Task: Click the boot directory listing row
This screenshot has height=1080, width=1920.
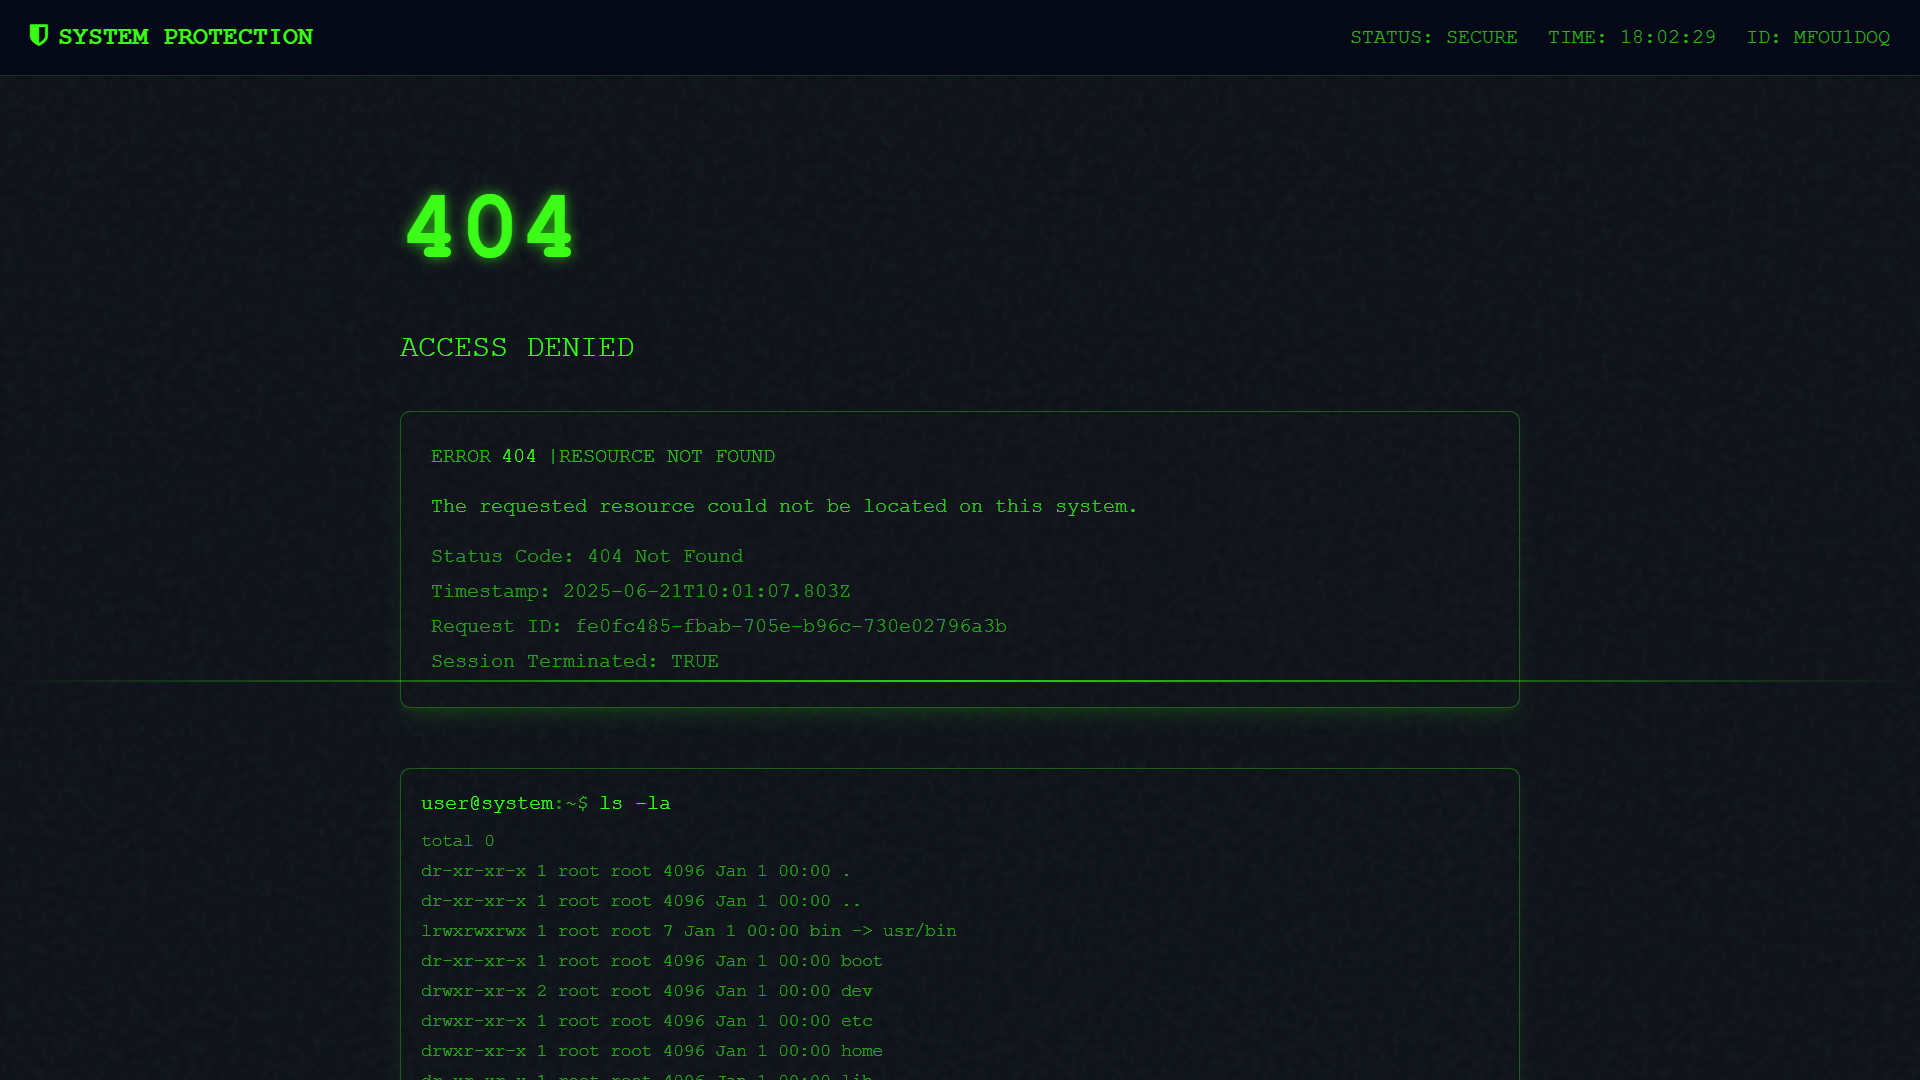Action: click(652, 961)
